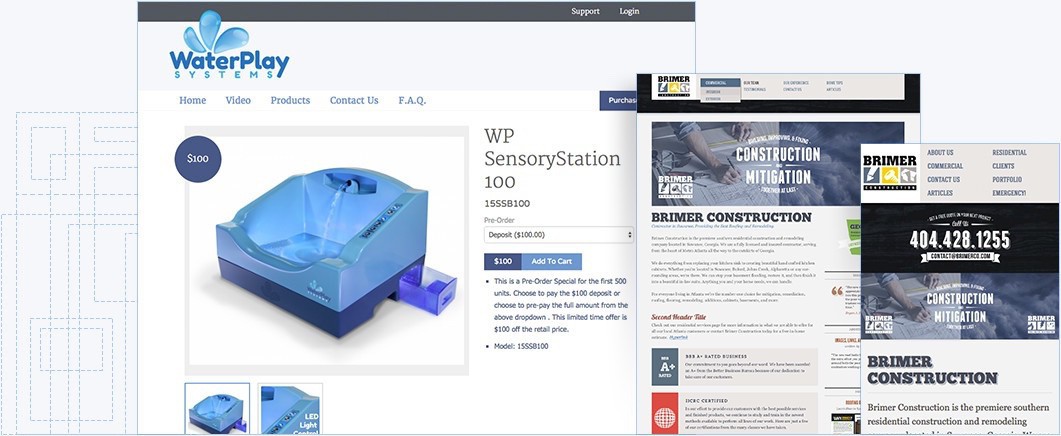Select the highlighted Commercial dropdown menu item
Image resolution: width=1061 pixels, height=436 pixels.
point(721,83)
